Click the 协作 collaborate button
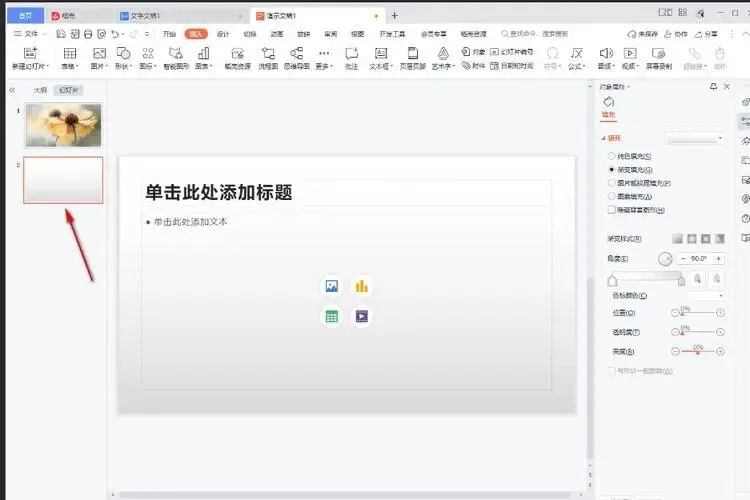Screen dimensions: 750x500 click(675, 34)
